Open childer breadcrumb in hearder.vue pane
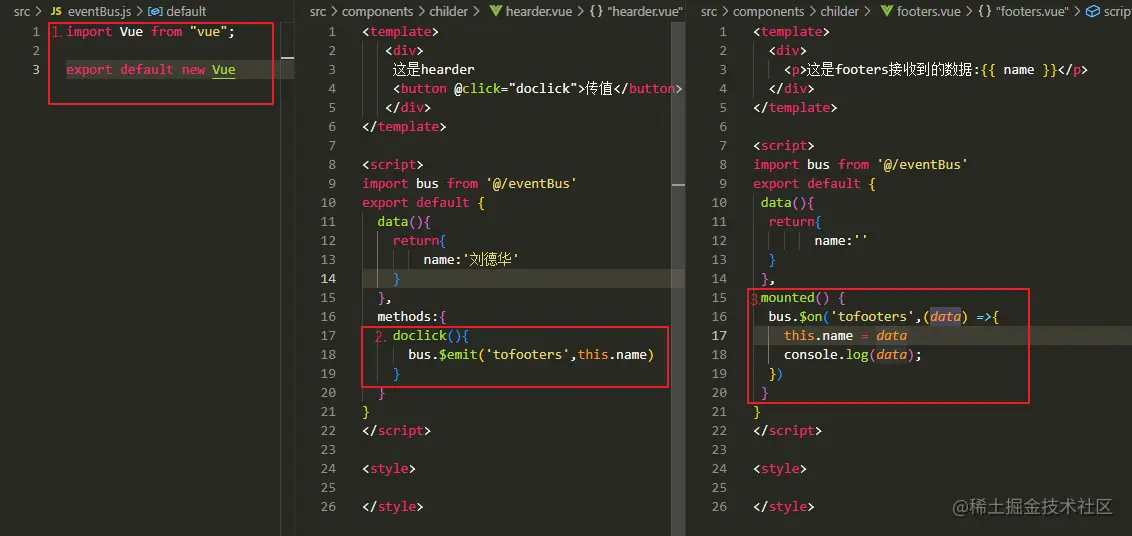Screen dimensions: 1132x536 [x=450, y=12]
